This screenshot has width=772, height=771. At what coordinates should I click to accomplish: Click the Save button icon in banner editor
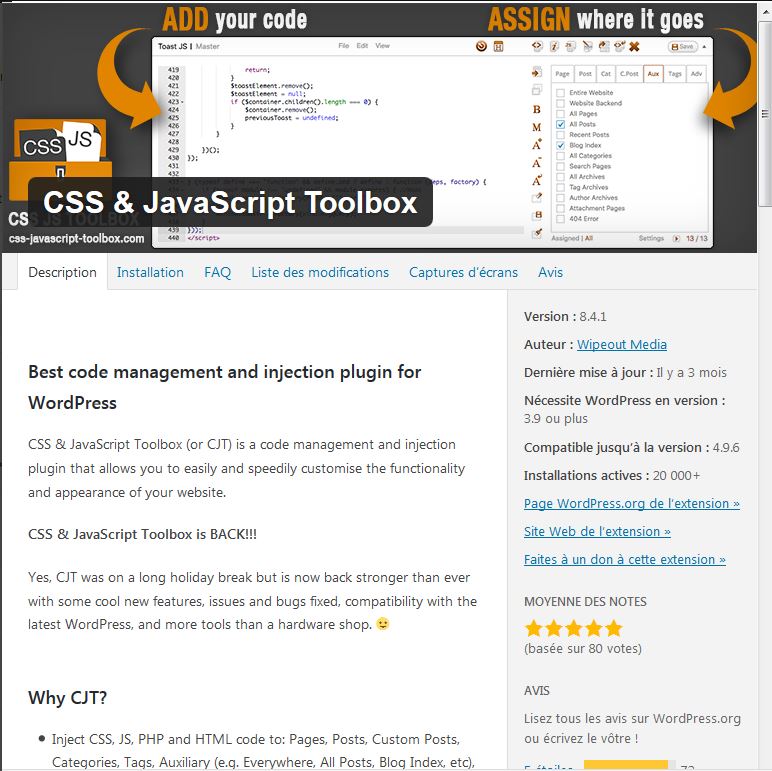pyautogui.click(x=684, y=46)
